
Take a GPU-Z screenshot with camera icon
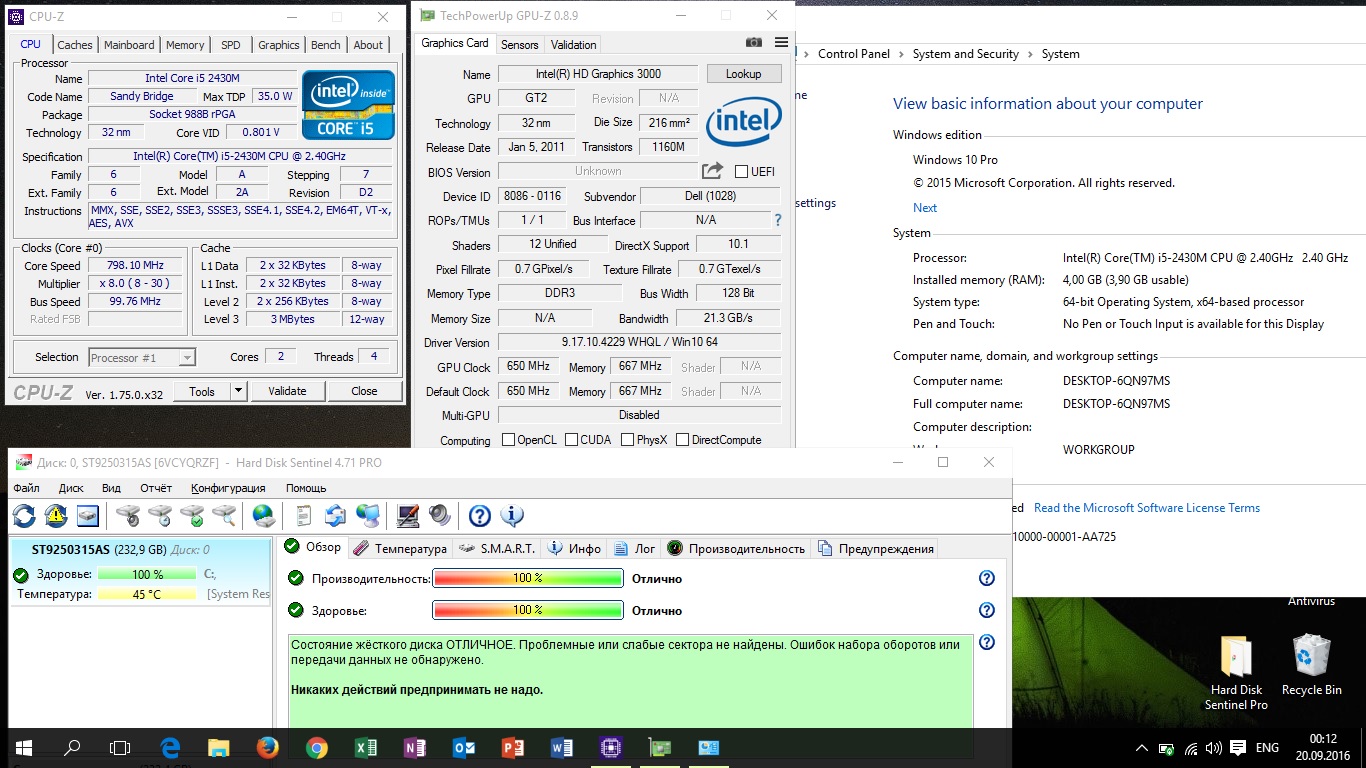[754, 43]
